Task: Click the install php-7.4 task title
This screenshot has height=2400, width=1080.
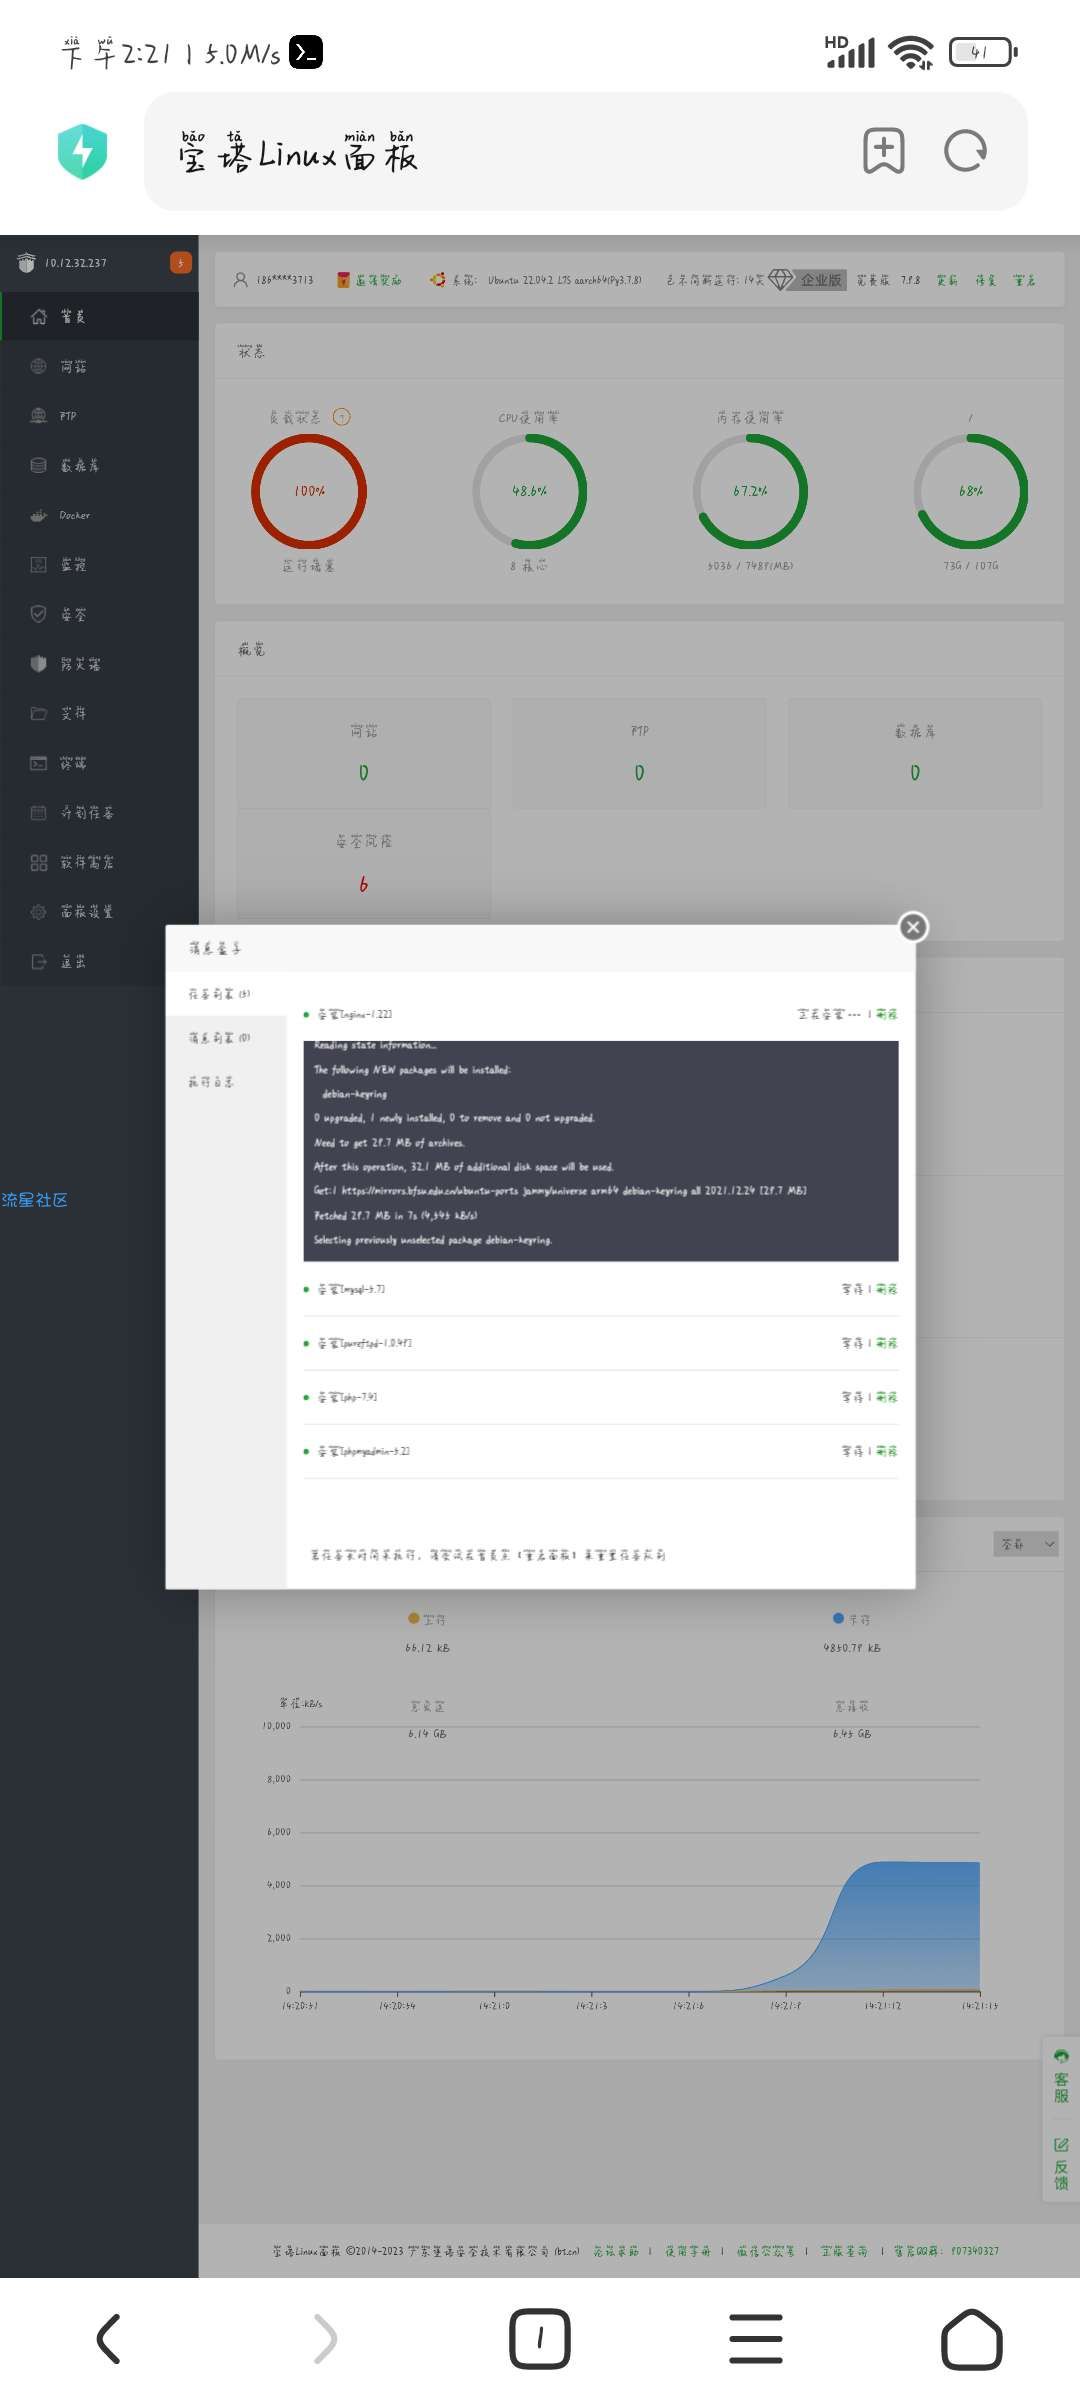Action: 347,1397
